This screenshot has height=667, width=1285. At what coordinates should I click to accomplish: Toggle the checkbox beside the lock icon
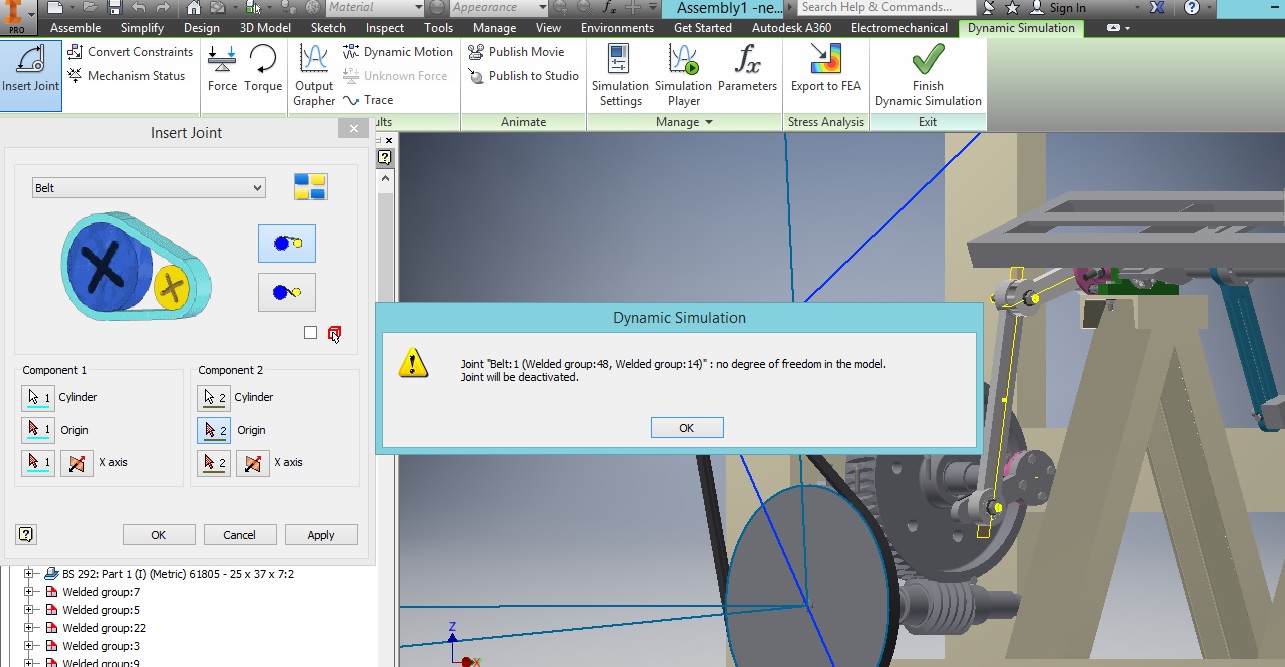310,333
